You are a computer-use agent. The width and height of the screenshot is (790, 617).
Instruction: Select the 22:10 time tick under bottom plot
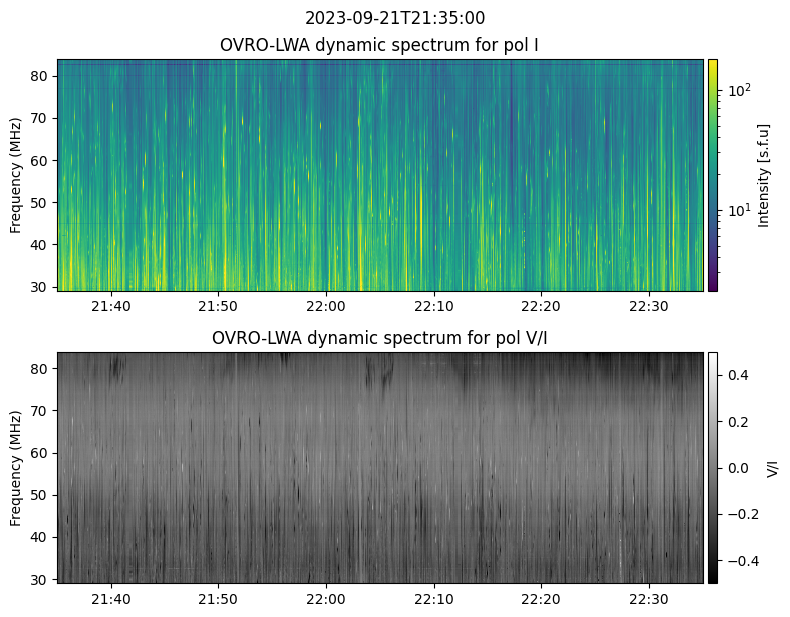coord(433,598)
